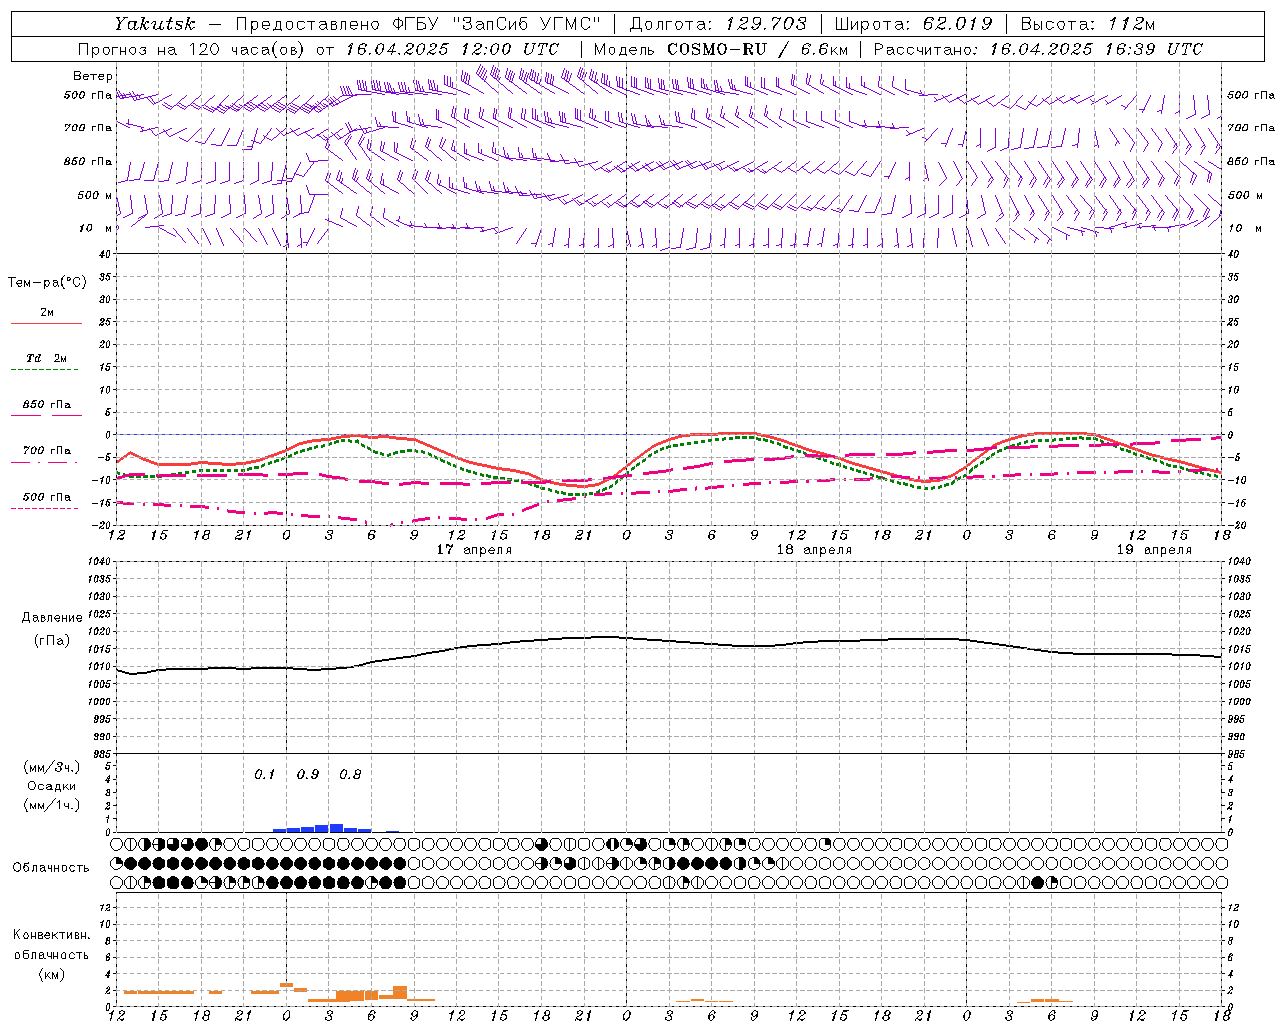Click the model name "COSMO-RU / 6.6км"
This screenshot has height=1024, width=1280.
point(758,49)
